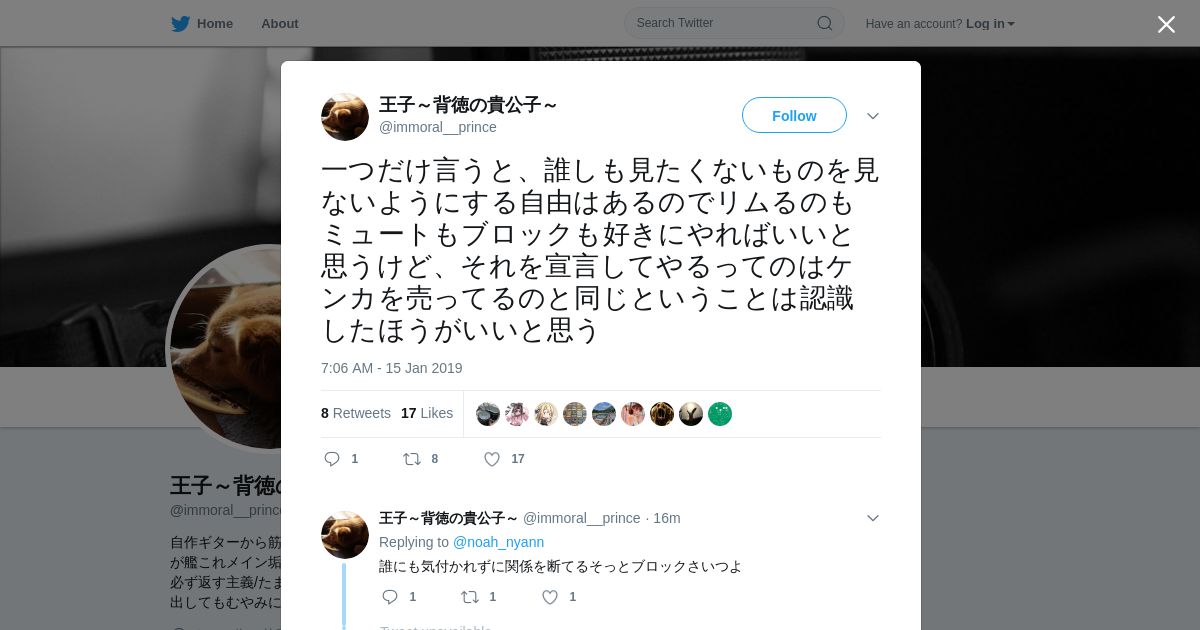
Task: Expand the reply tweet's chevron menu
Action: coord(873,518)
